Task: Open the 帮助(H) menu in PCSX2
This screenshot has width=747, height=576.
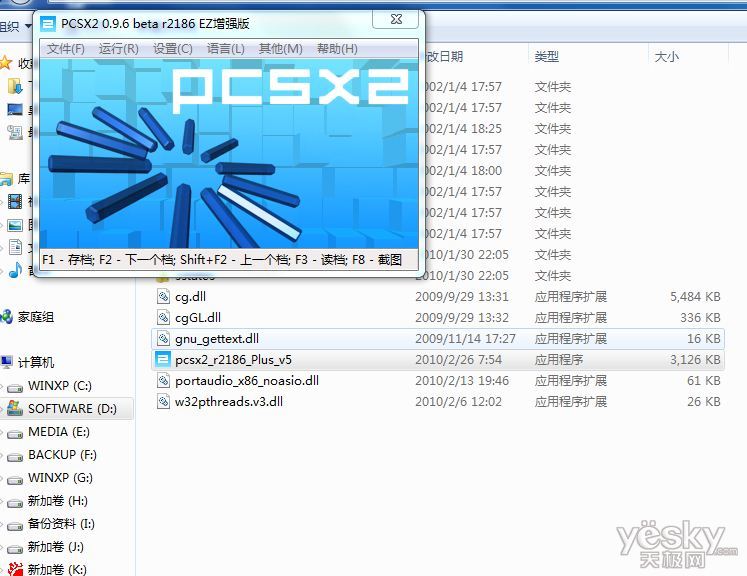Action: click(337, 49)
